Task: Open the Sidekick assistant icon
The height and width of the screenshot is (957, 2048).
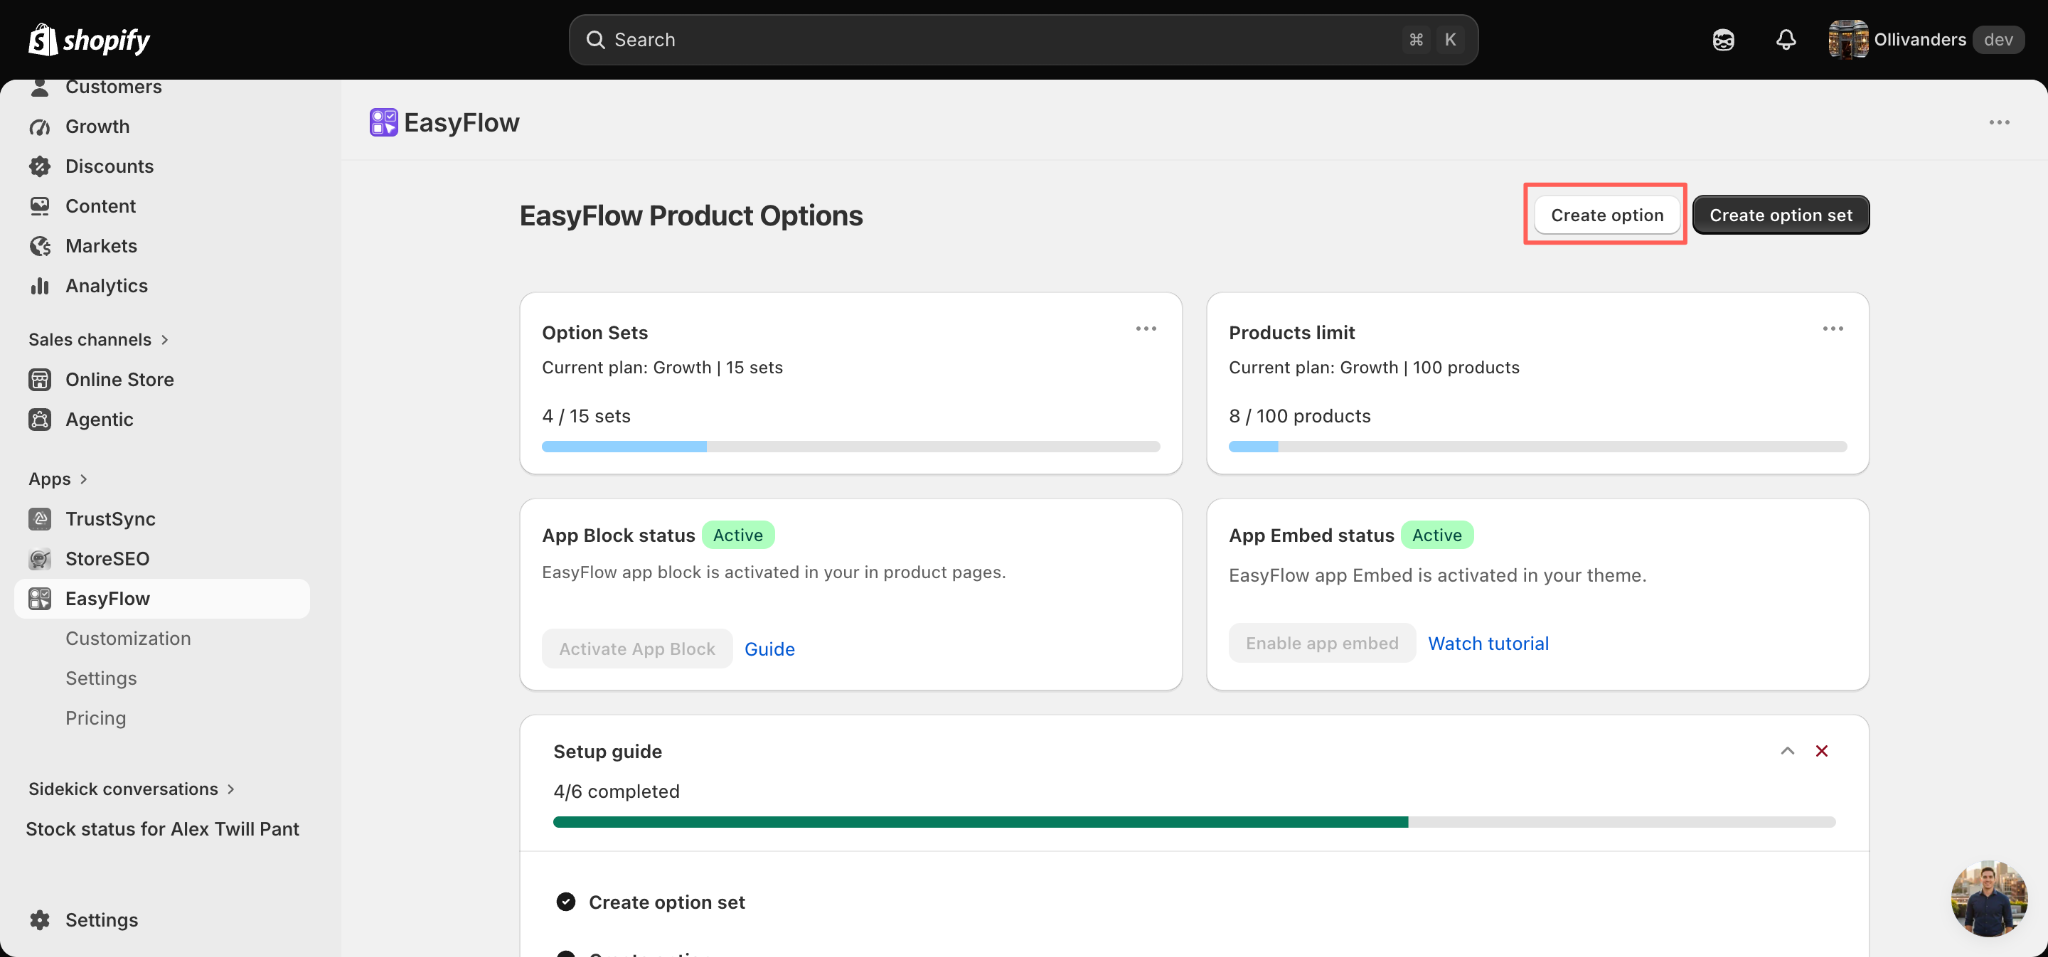Action: pyautogui.click(x=1723, y=40)
